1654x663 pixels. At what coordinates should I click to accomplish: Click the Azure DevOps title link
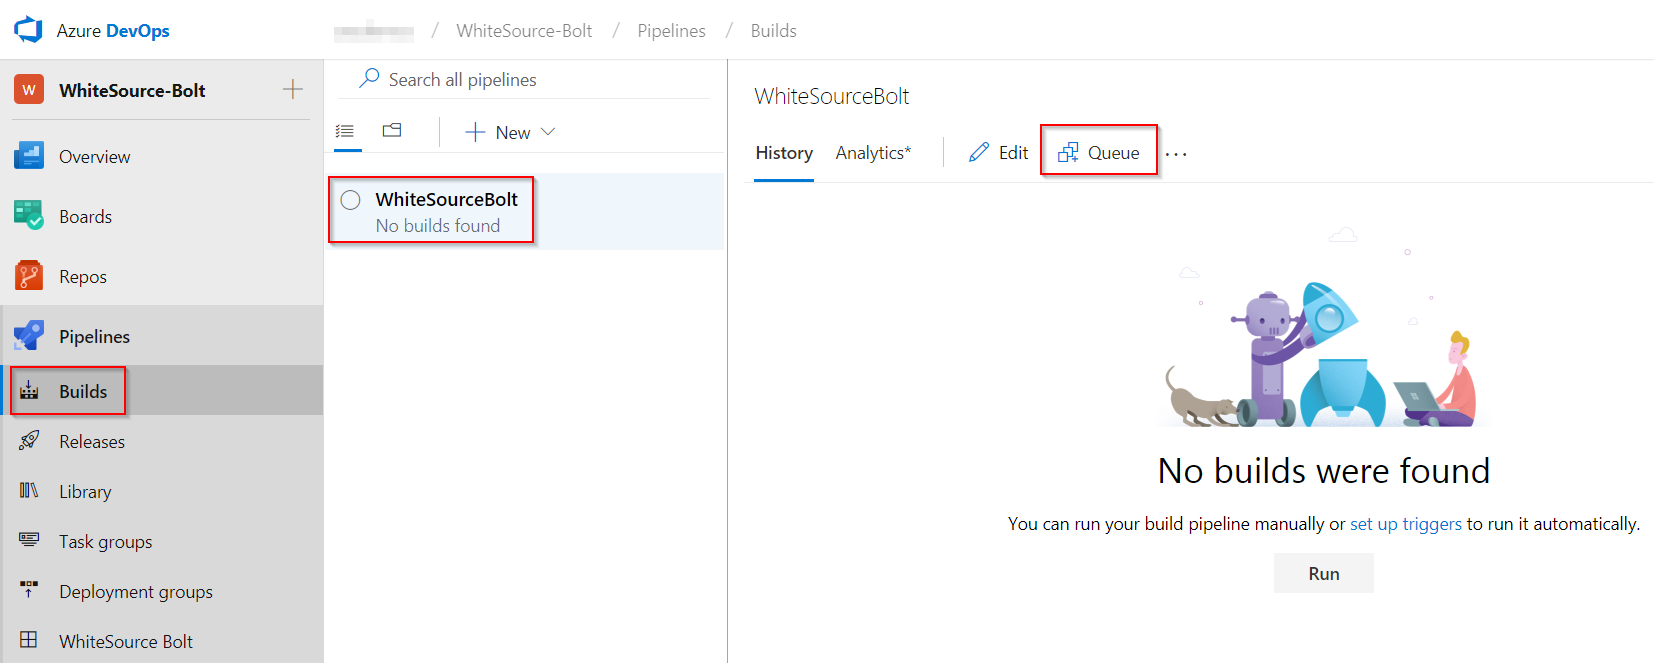pyautogui.click(x=113, y=31)
